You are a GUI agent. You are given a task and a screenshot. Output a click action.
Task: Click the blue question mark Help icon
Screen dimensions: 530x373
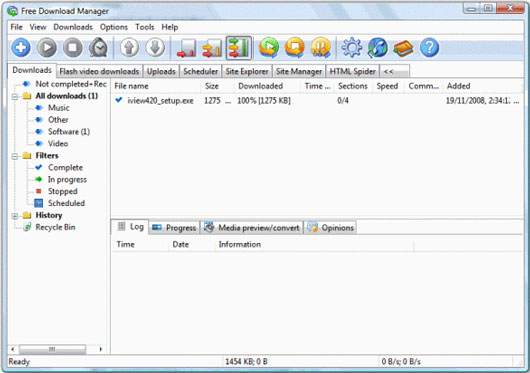[429, 47]
